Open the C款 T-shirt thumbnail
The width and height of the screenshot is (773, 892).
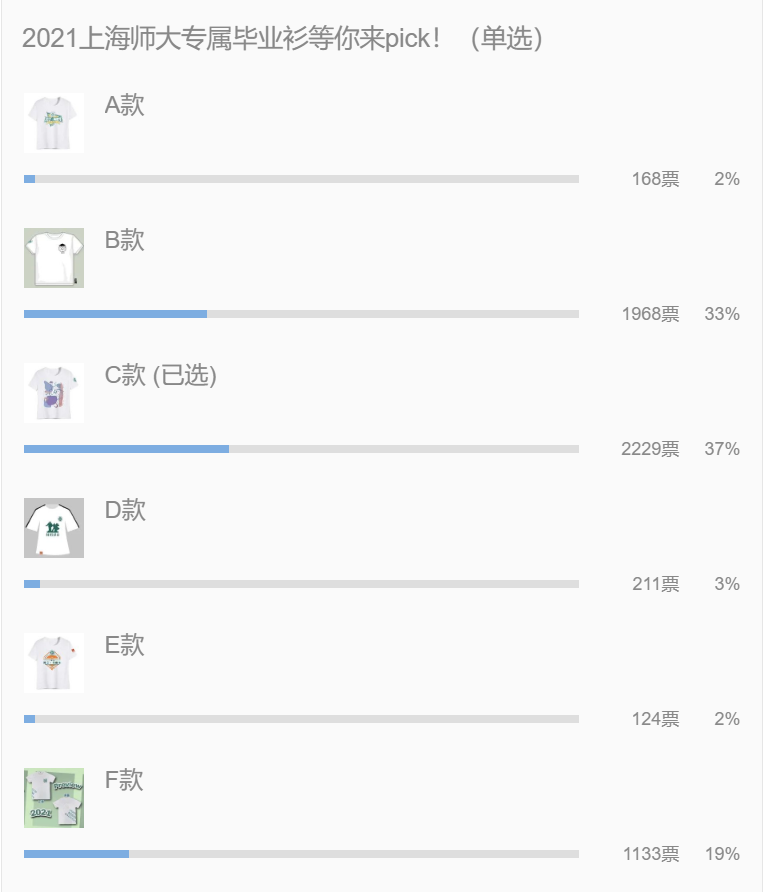(53, 393)
